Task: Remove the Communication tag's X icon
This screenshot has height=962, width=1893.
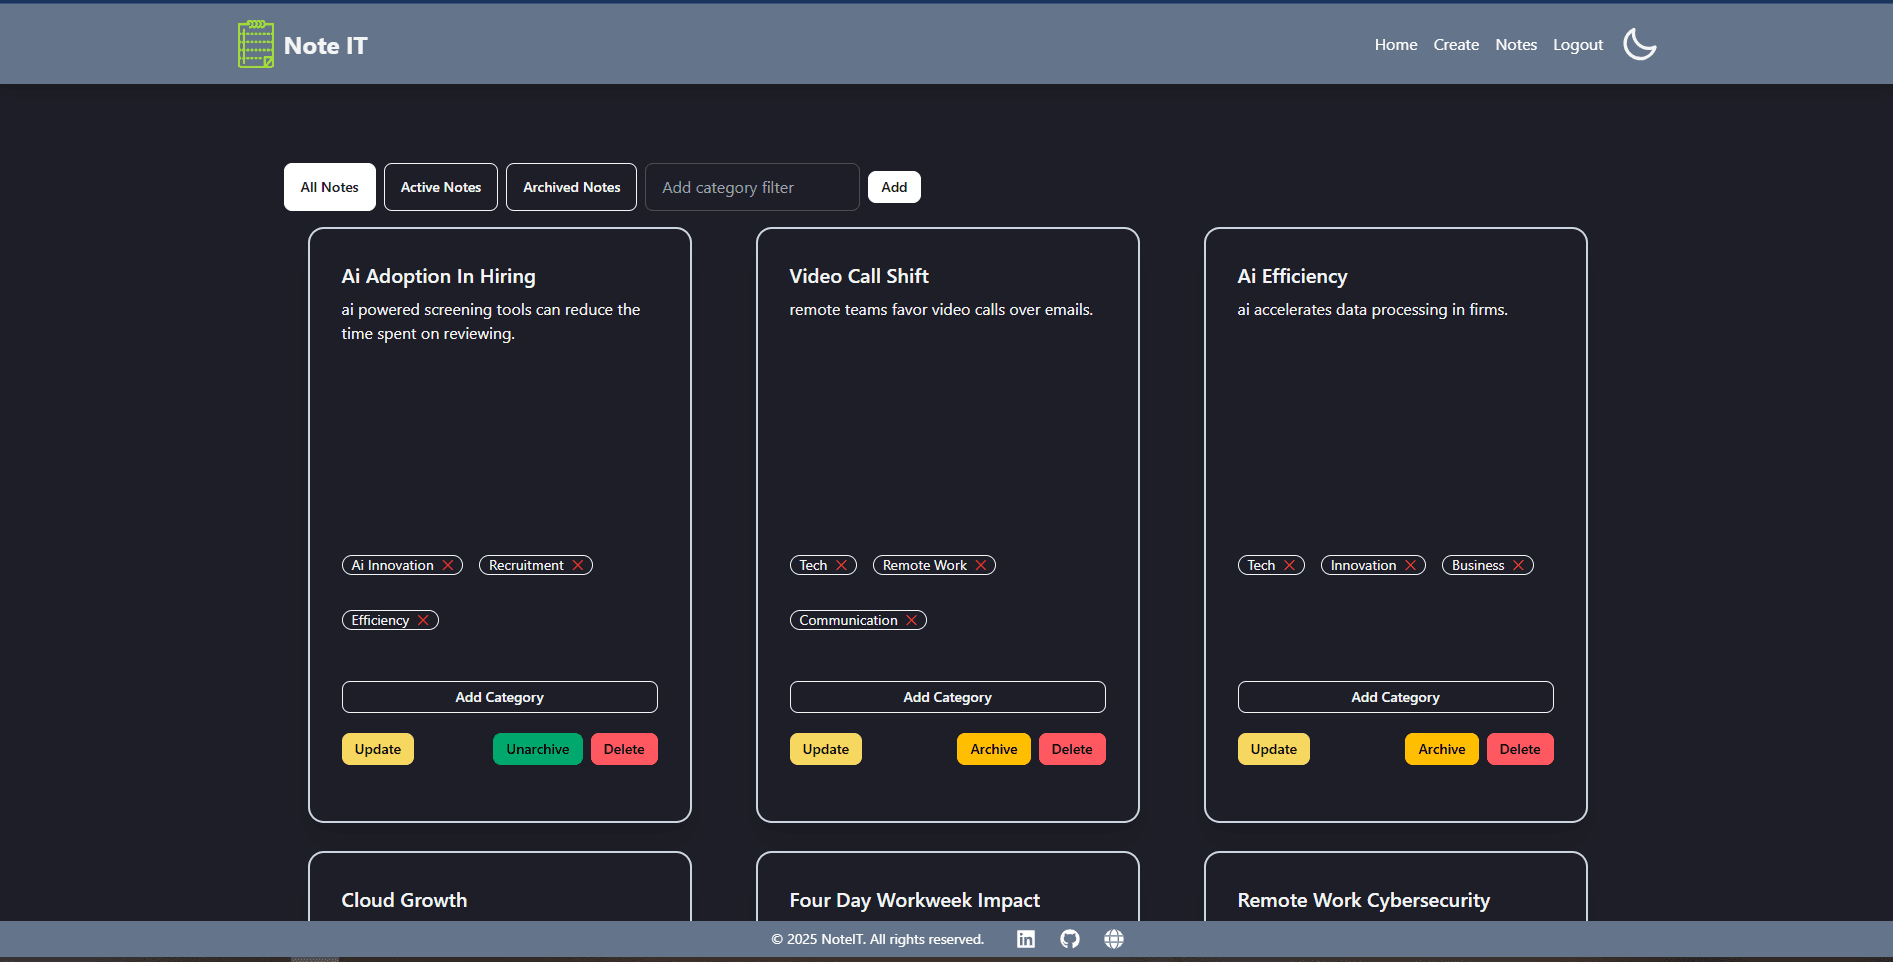Action: click(x=912, y=621)
